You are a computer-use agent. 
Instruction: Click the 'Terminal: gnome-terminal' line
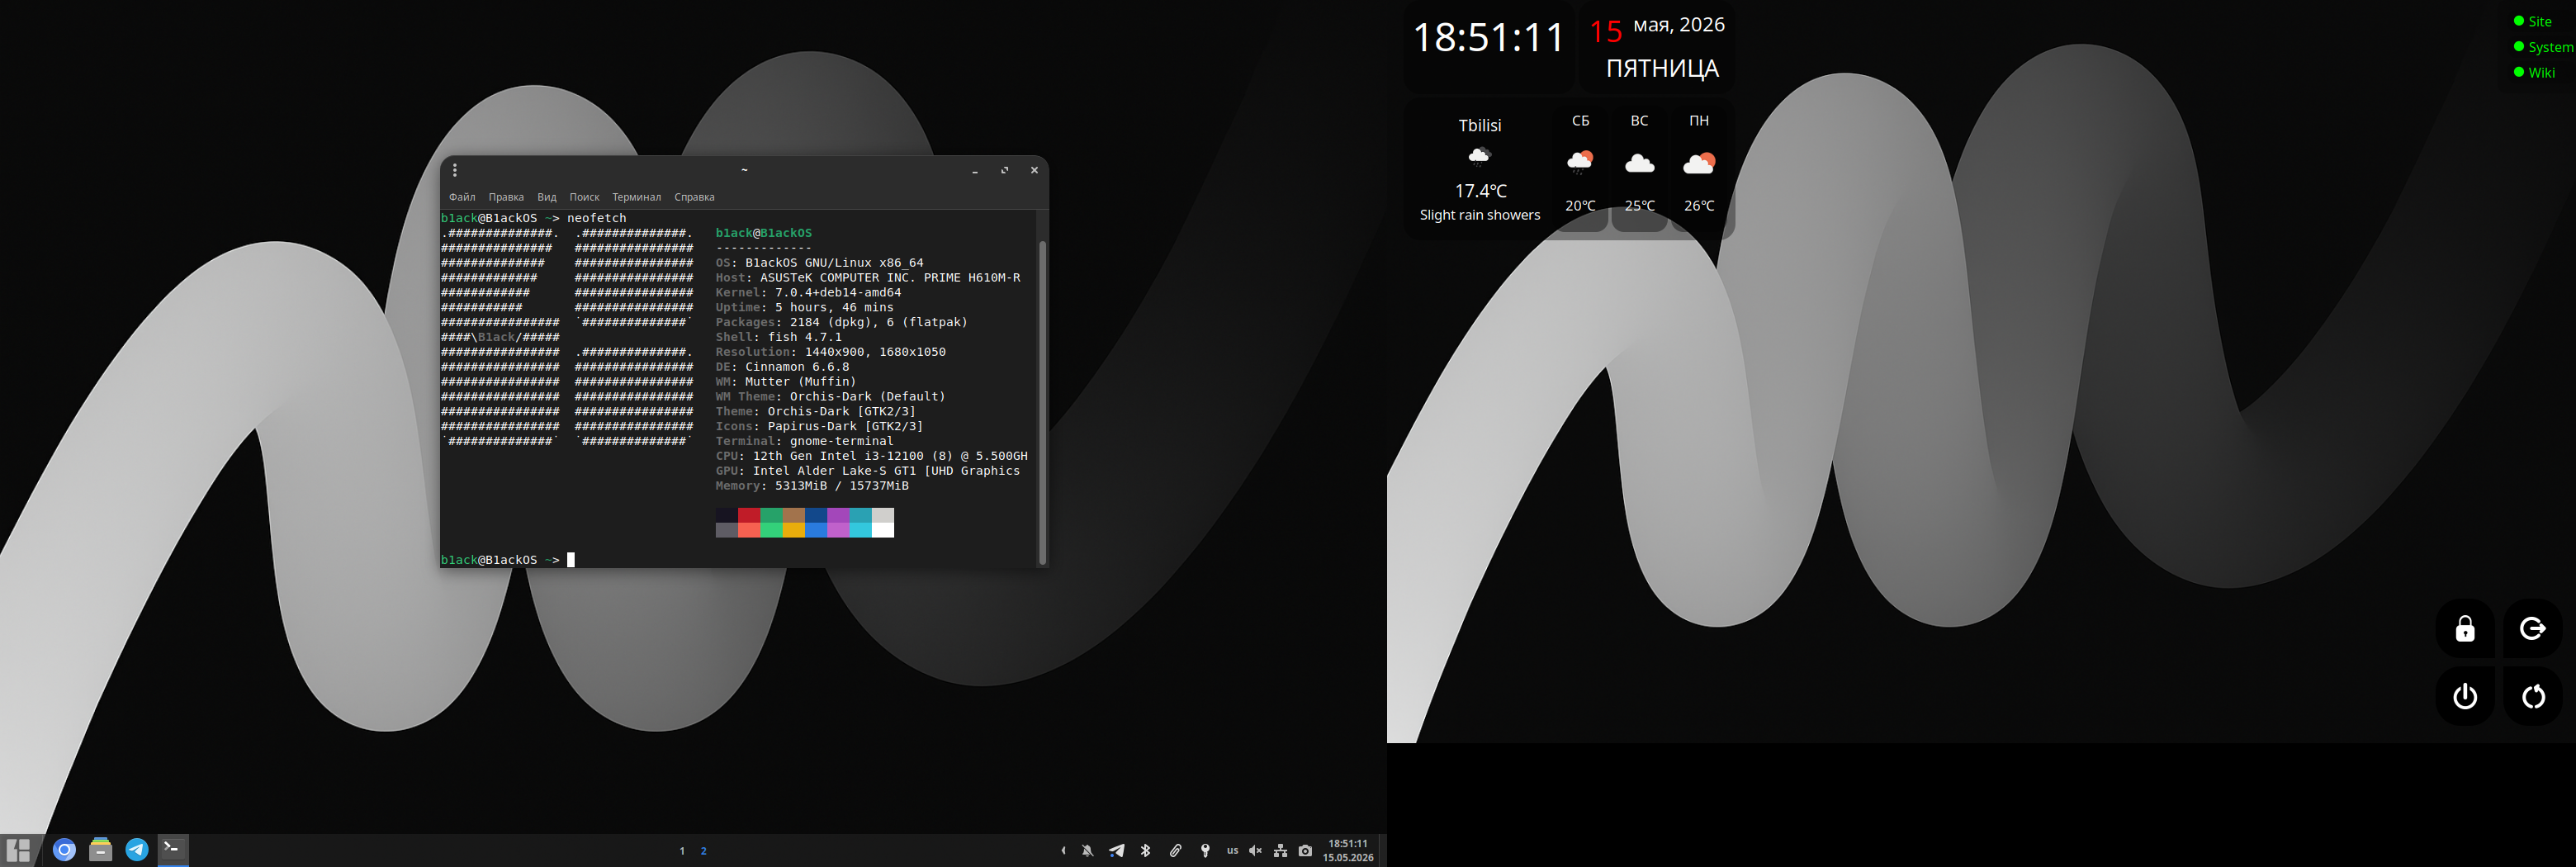pyautogui.click(x=804, y=441)
